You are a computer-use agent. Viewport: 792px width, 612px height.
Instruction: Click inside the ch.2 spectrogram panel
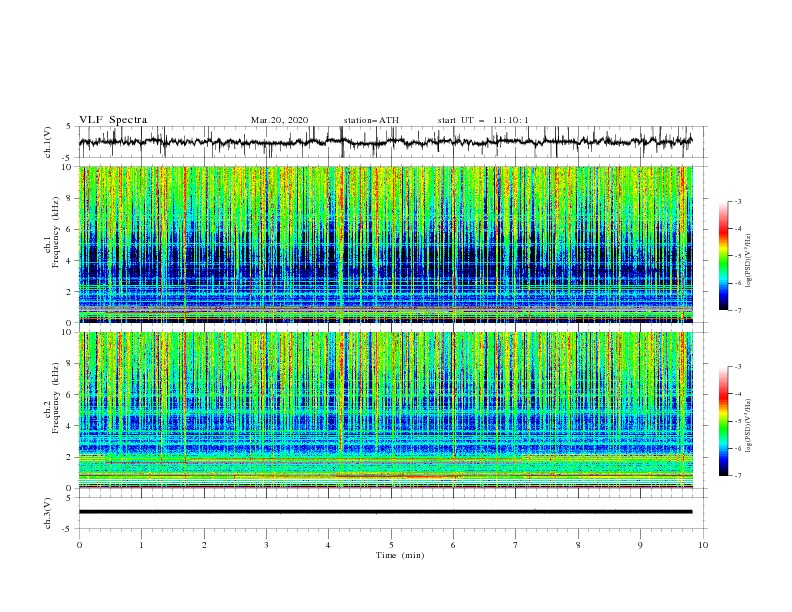point(386,410)
